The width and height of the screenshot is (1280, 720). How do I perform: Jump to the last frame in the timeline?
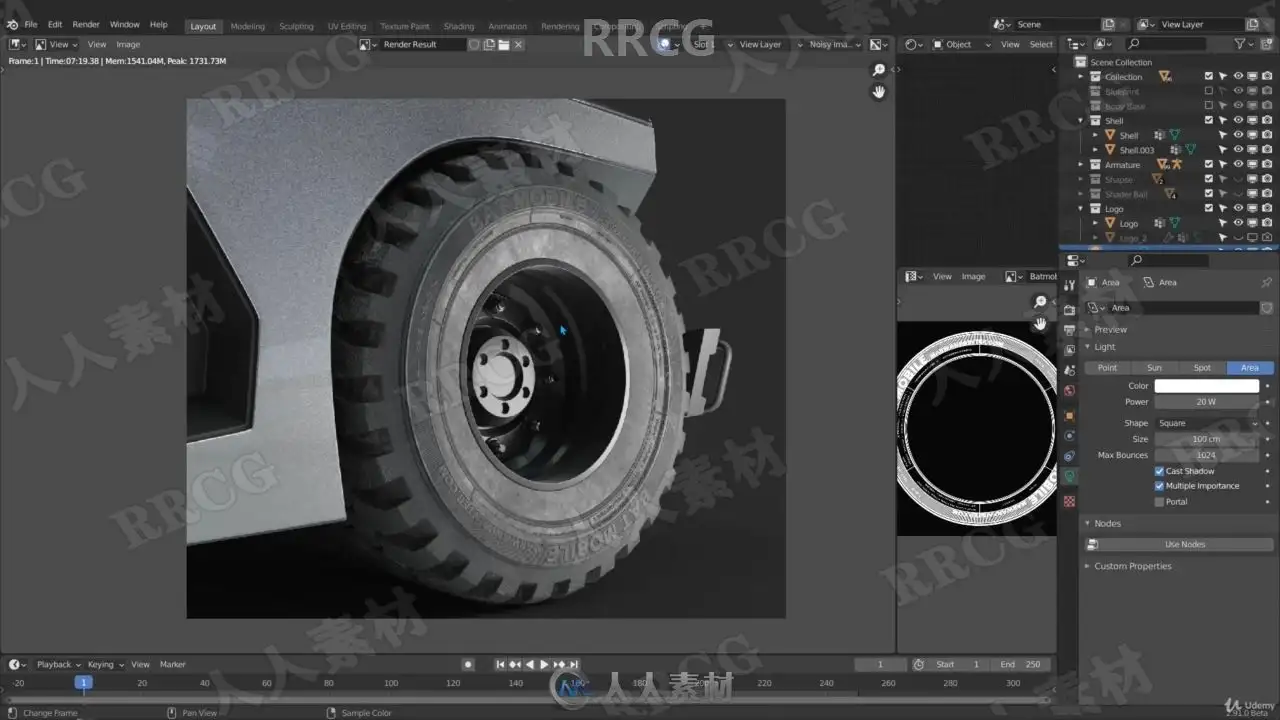pyautogui.click(x=574, y=664)
